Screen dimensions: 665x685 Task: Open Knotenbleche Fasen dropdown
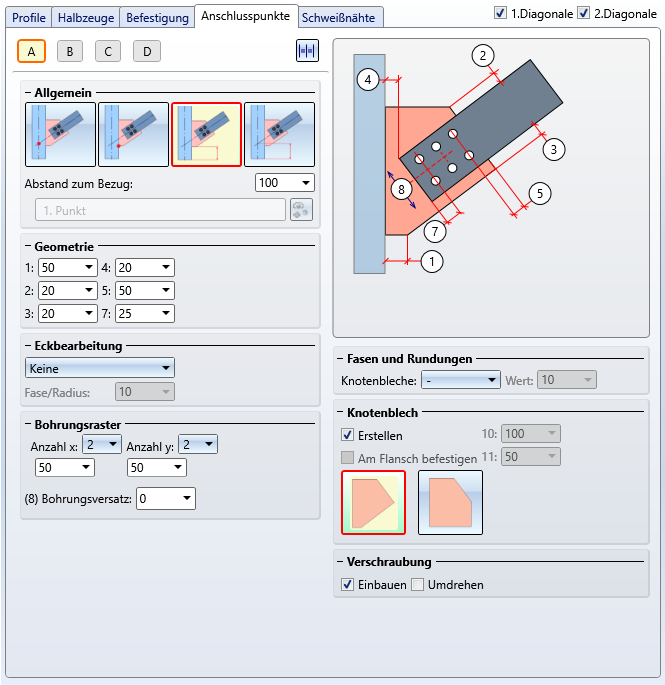click(461, 380)
